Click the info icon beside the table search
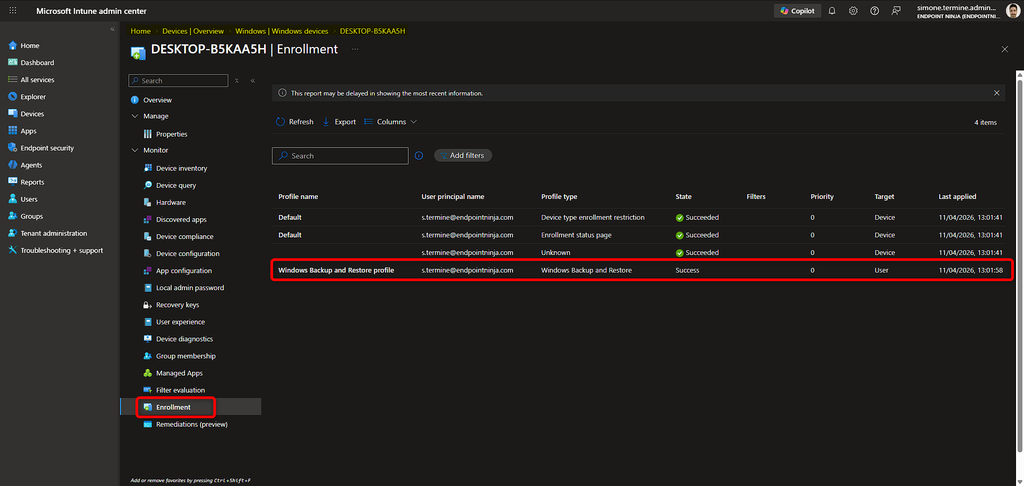1024x486 pixels. tap(419, 155)
